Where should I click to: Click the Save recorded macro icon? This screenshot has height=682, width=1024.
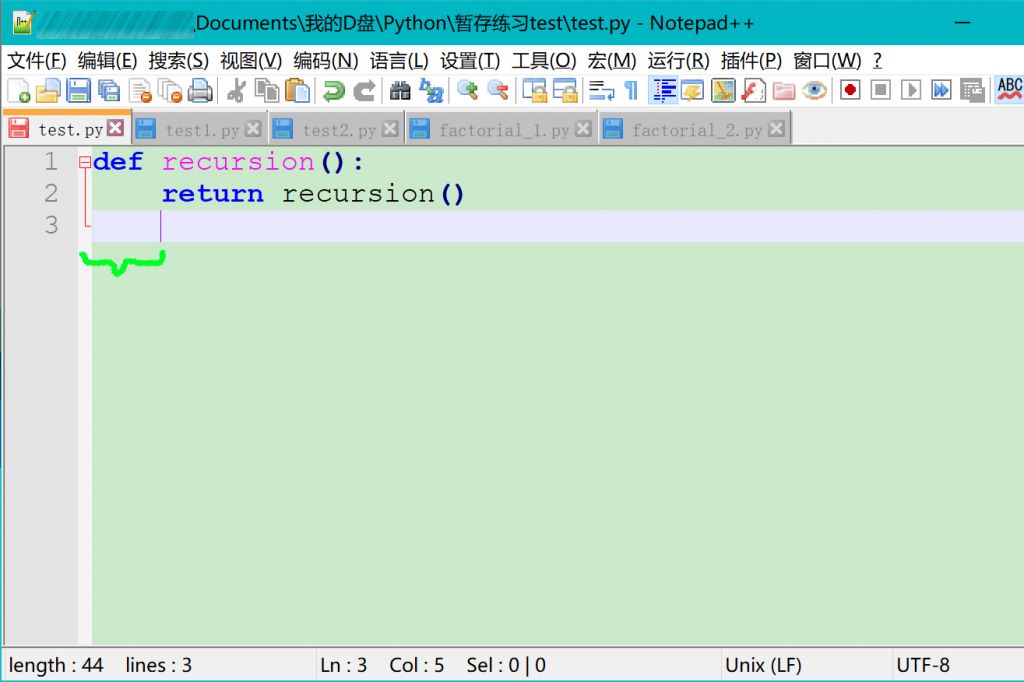(972, 90)
